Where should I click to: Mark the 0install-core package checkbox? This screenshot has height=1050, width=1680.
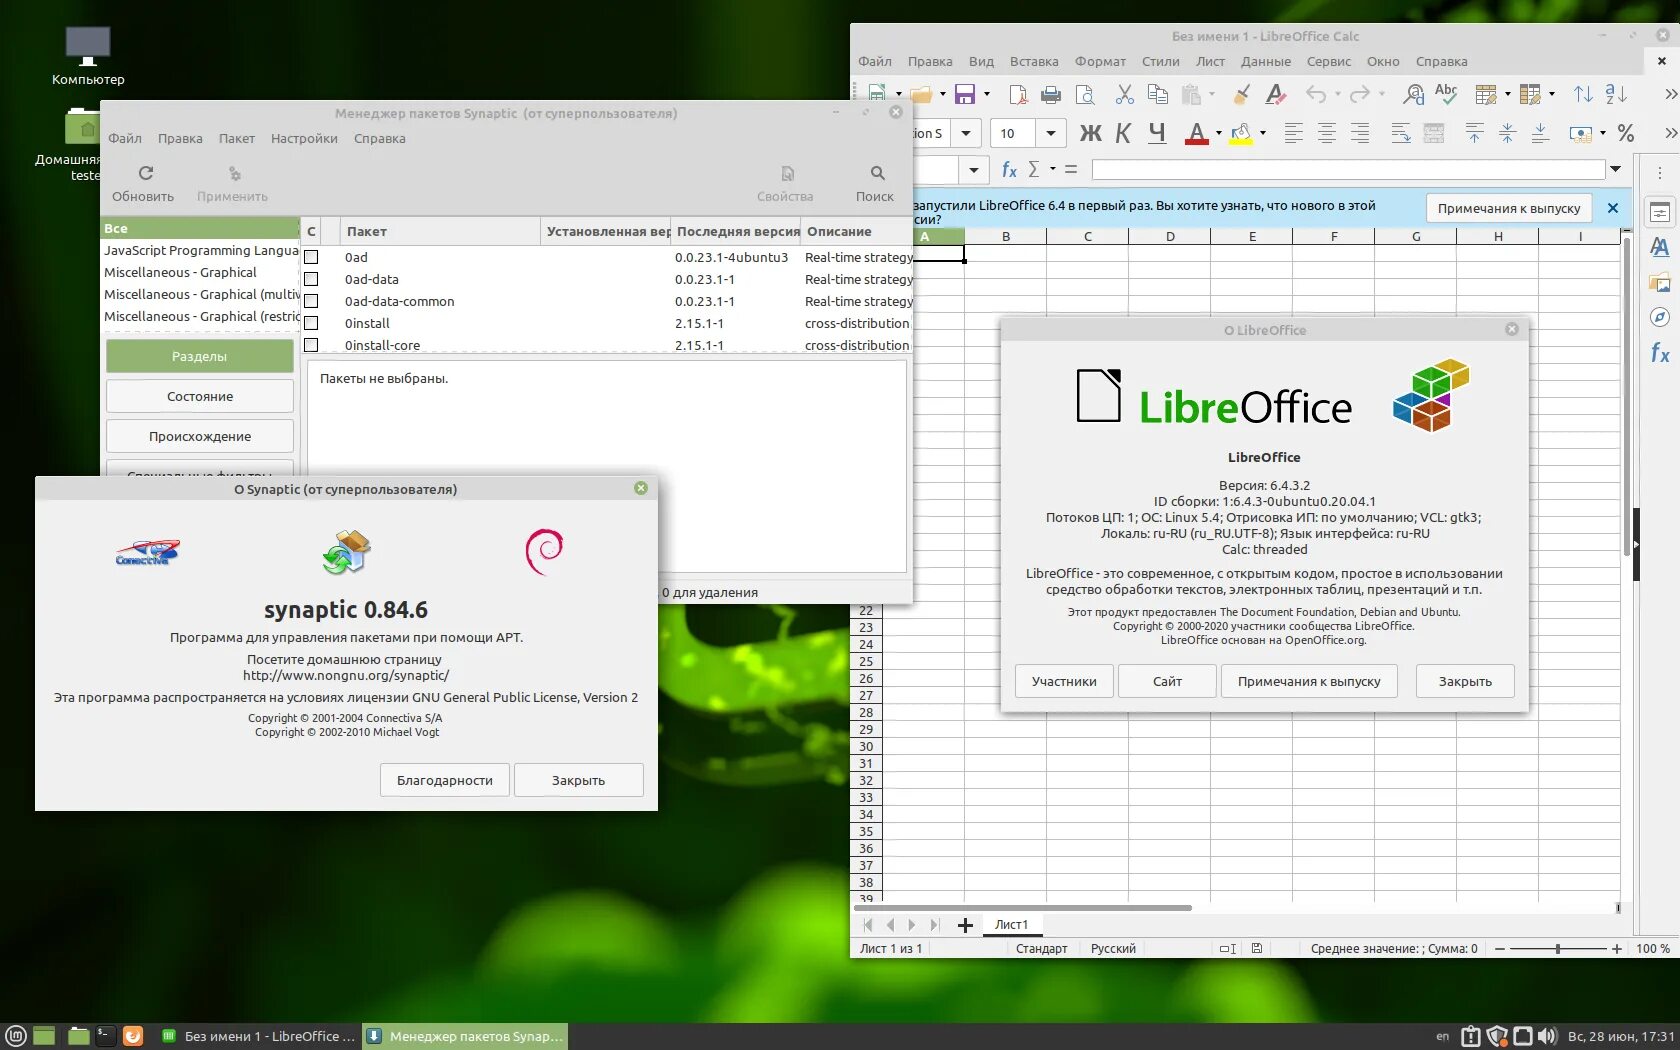311,345
